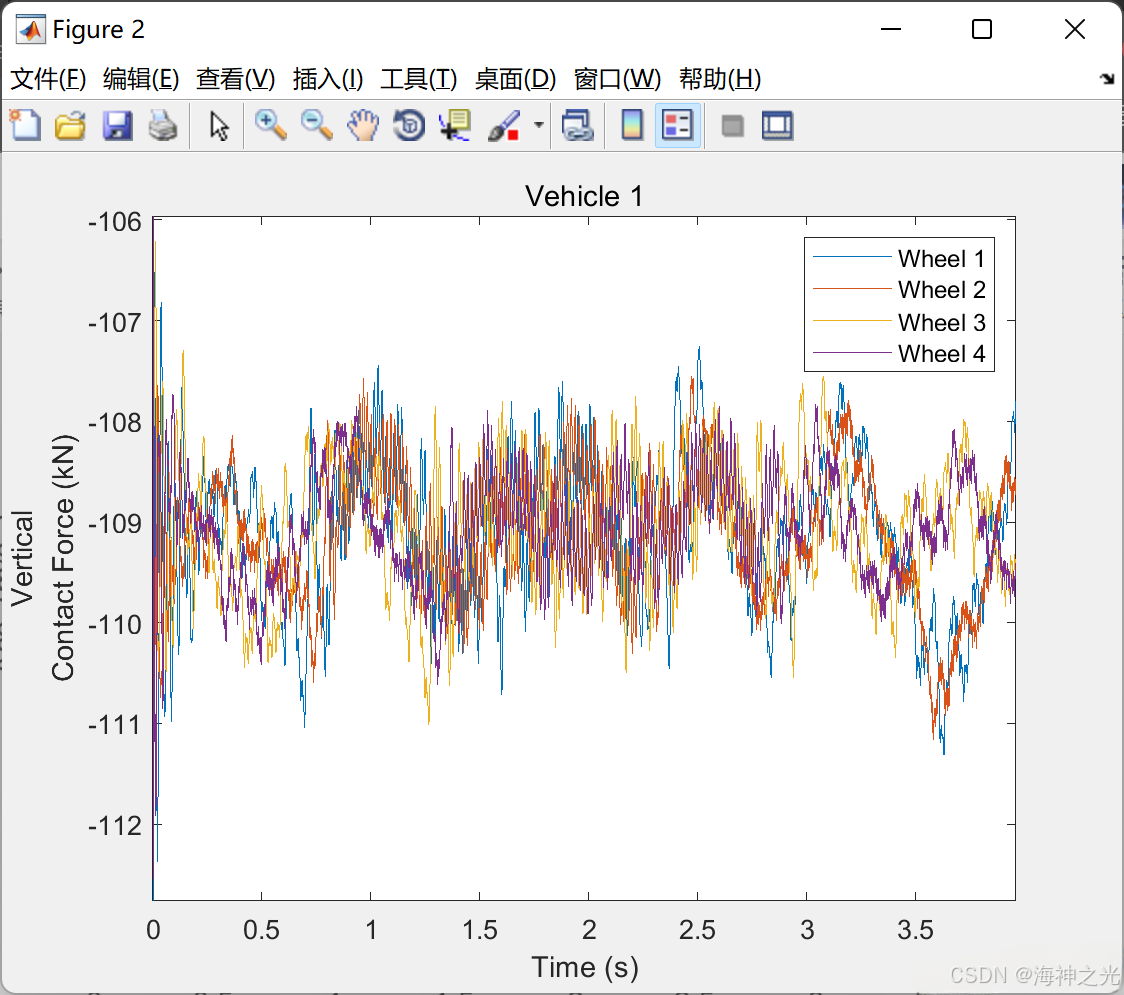The height and width of the screenshot is (995, 1124).
Task: Click the 2.5 x-axis tick label
Action: point(697,930)
